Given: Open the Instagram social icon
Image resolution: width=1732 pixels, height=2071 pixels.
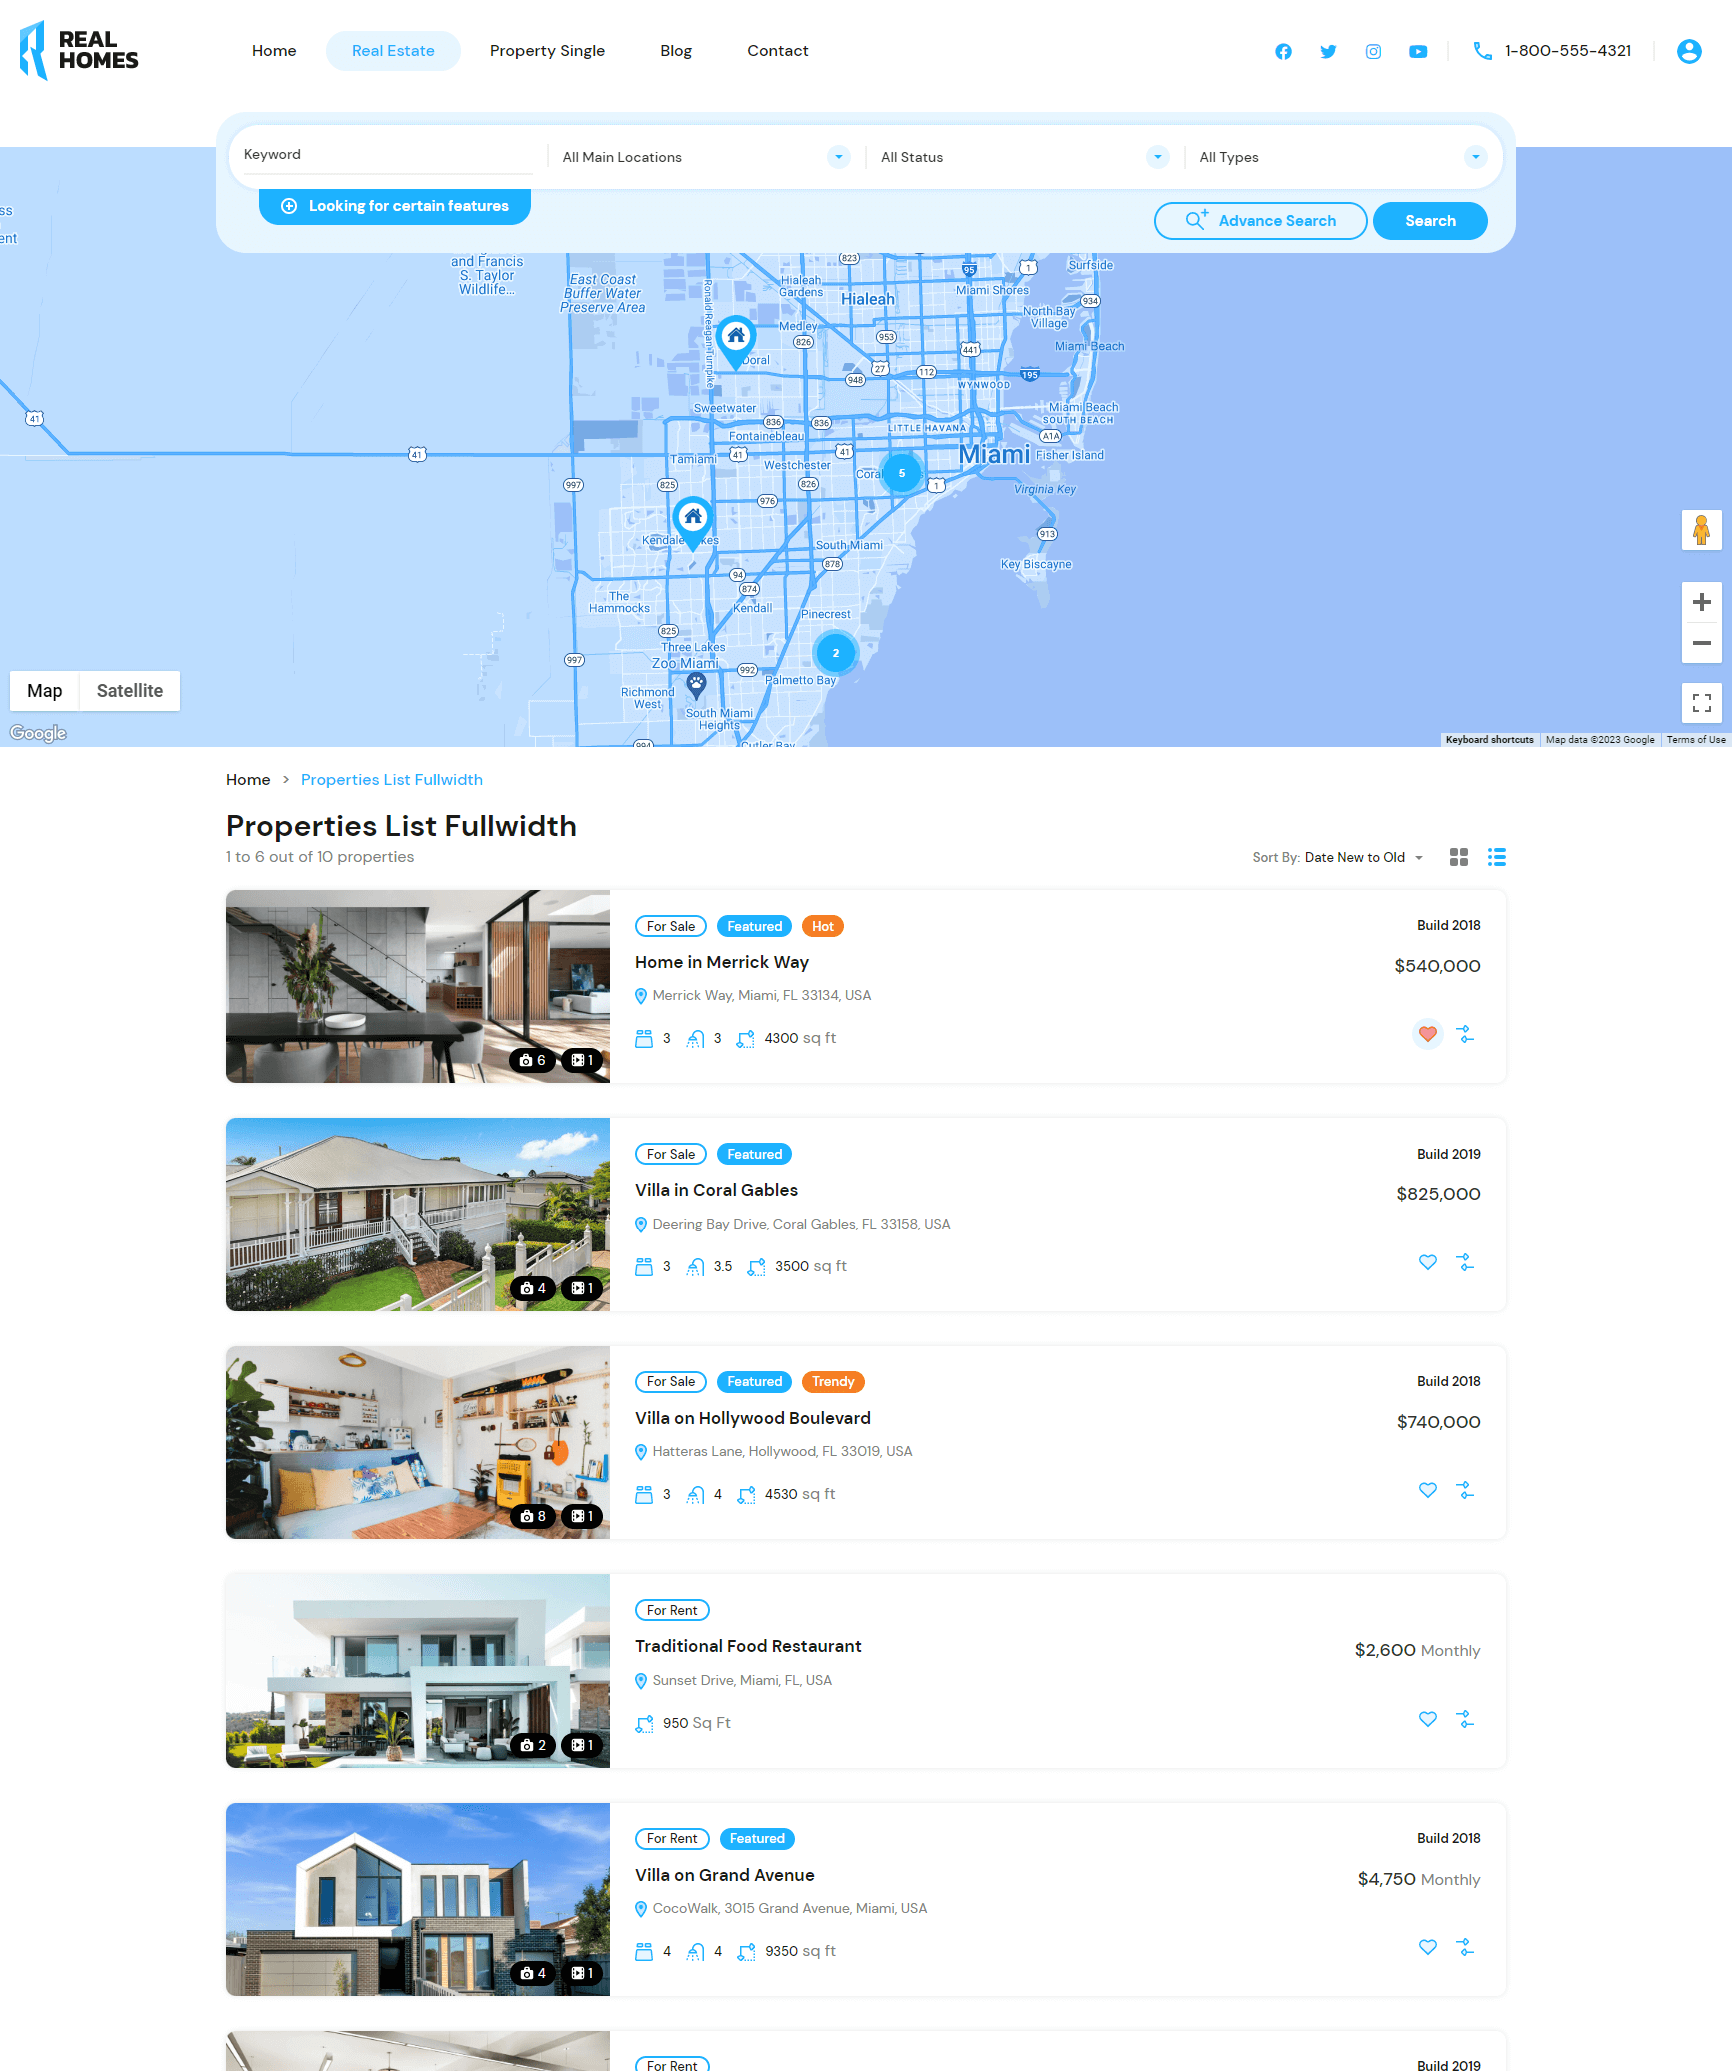Looking at the screenshot, I should [x=1373, y=51].
